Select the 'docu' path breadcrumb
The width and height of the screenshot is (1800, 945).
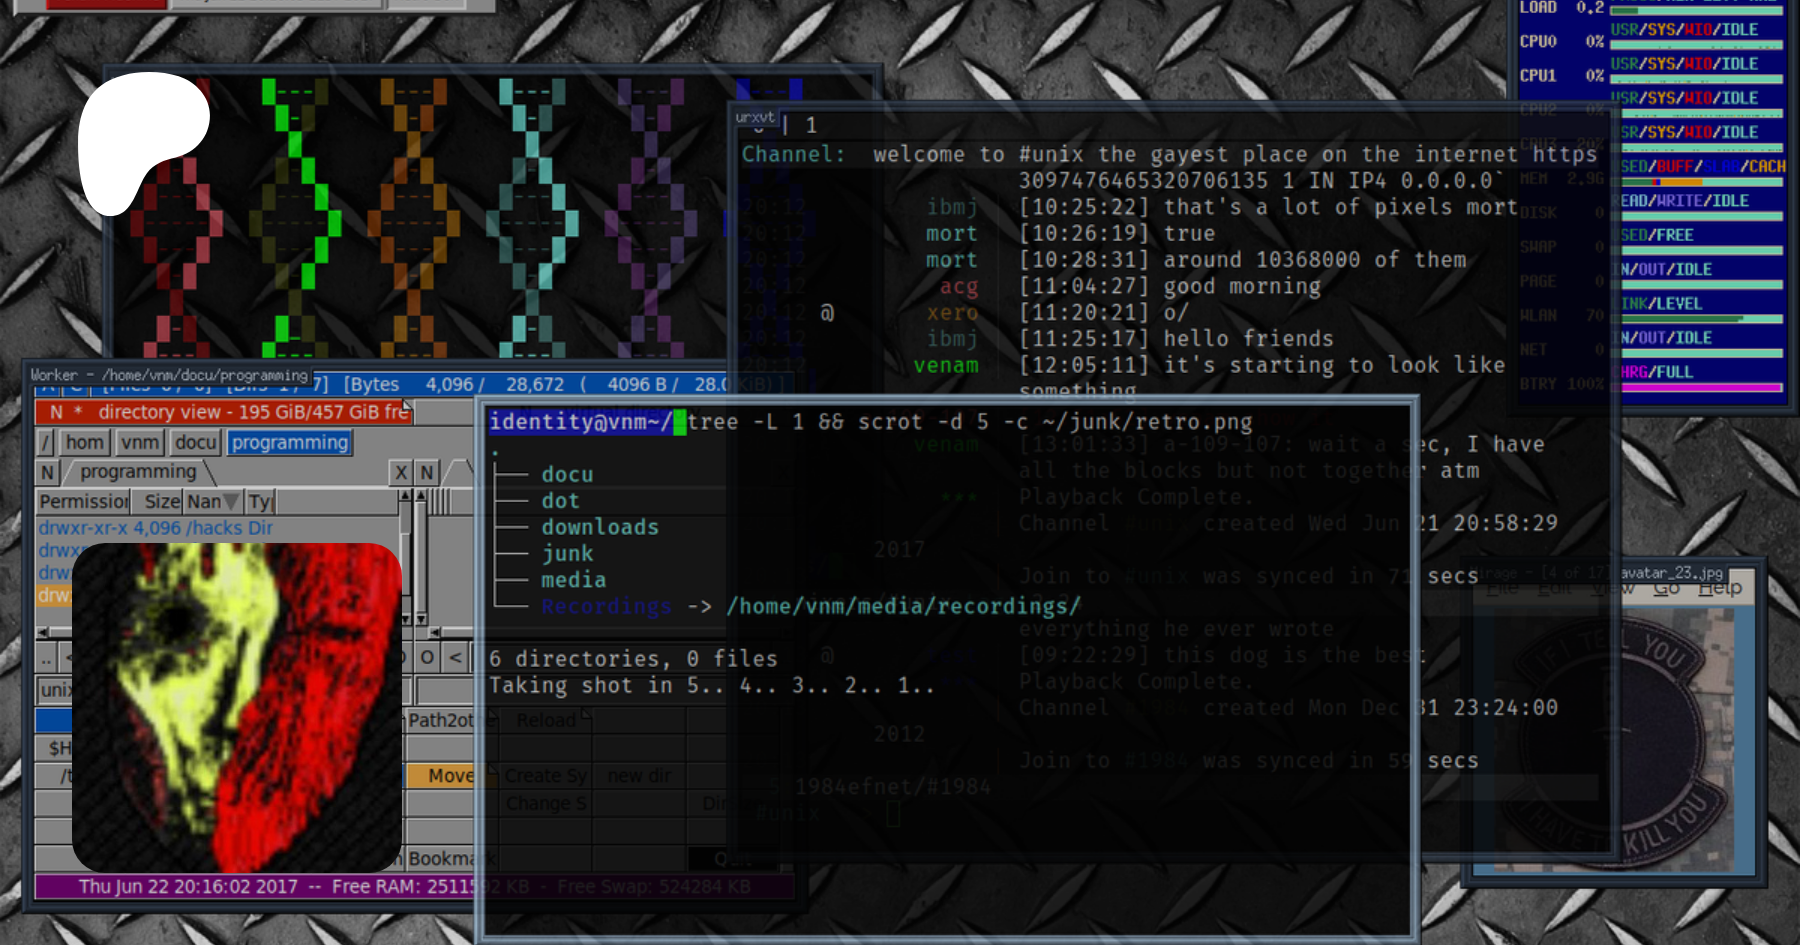click(195, 443)
